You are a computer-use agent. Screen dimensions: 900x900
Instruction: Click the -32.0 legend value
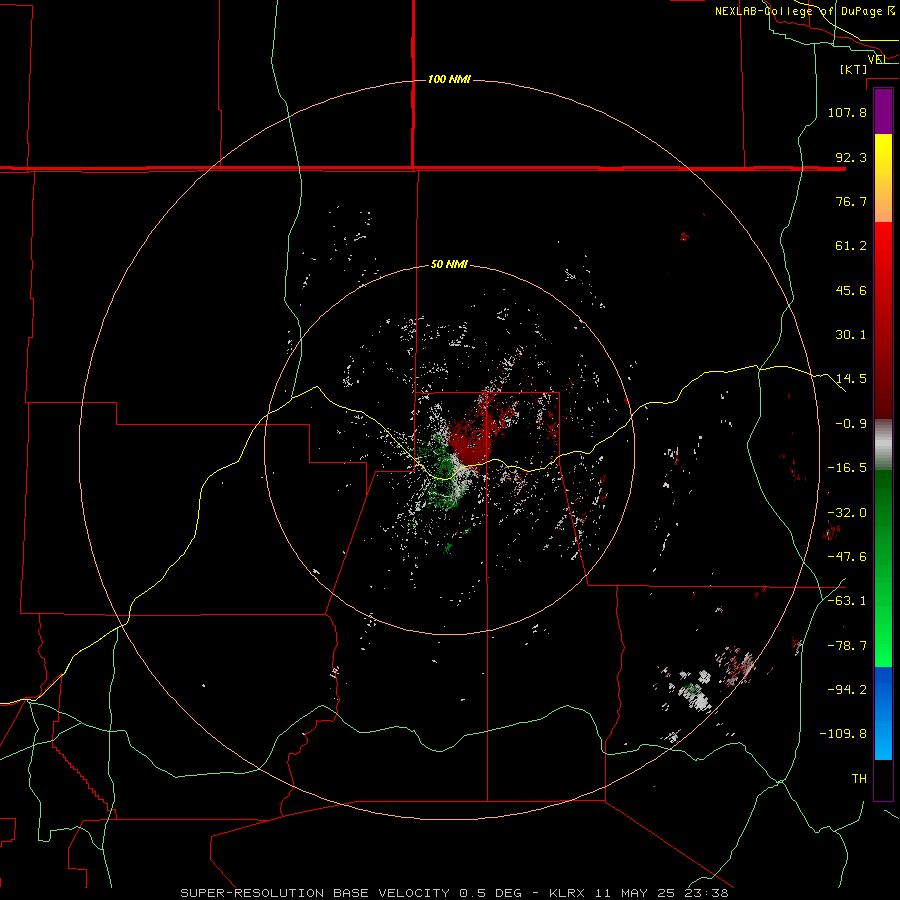[847, 513]
